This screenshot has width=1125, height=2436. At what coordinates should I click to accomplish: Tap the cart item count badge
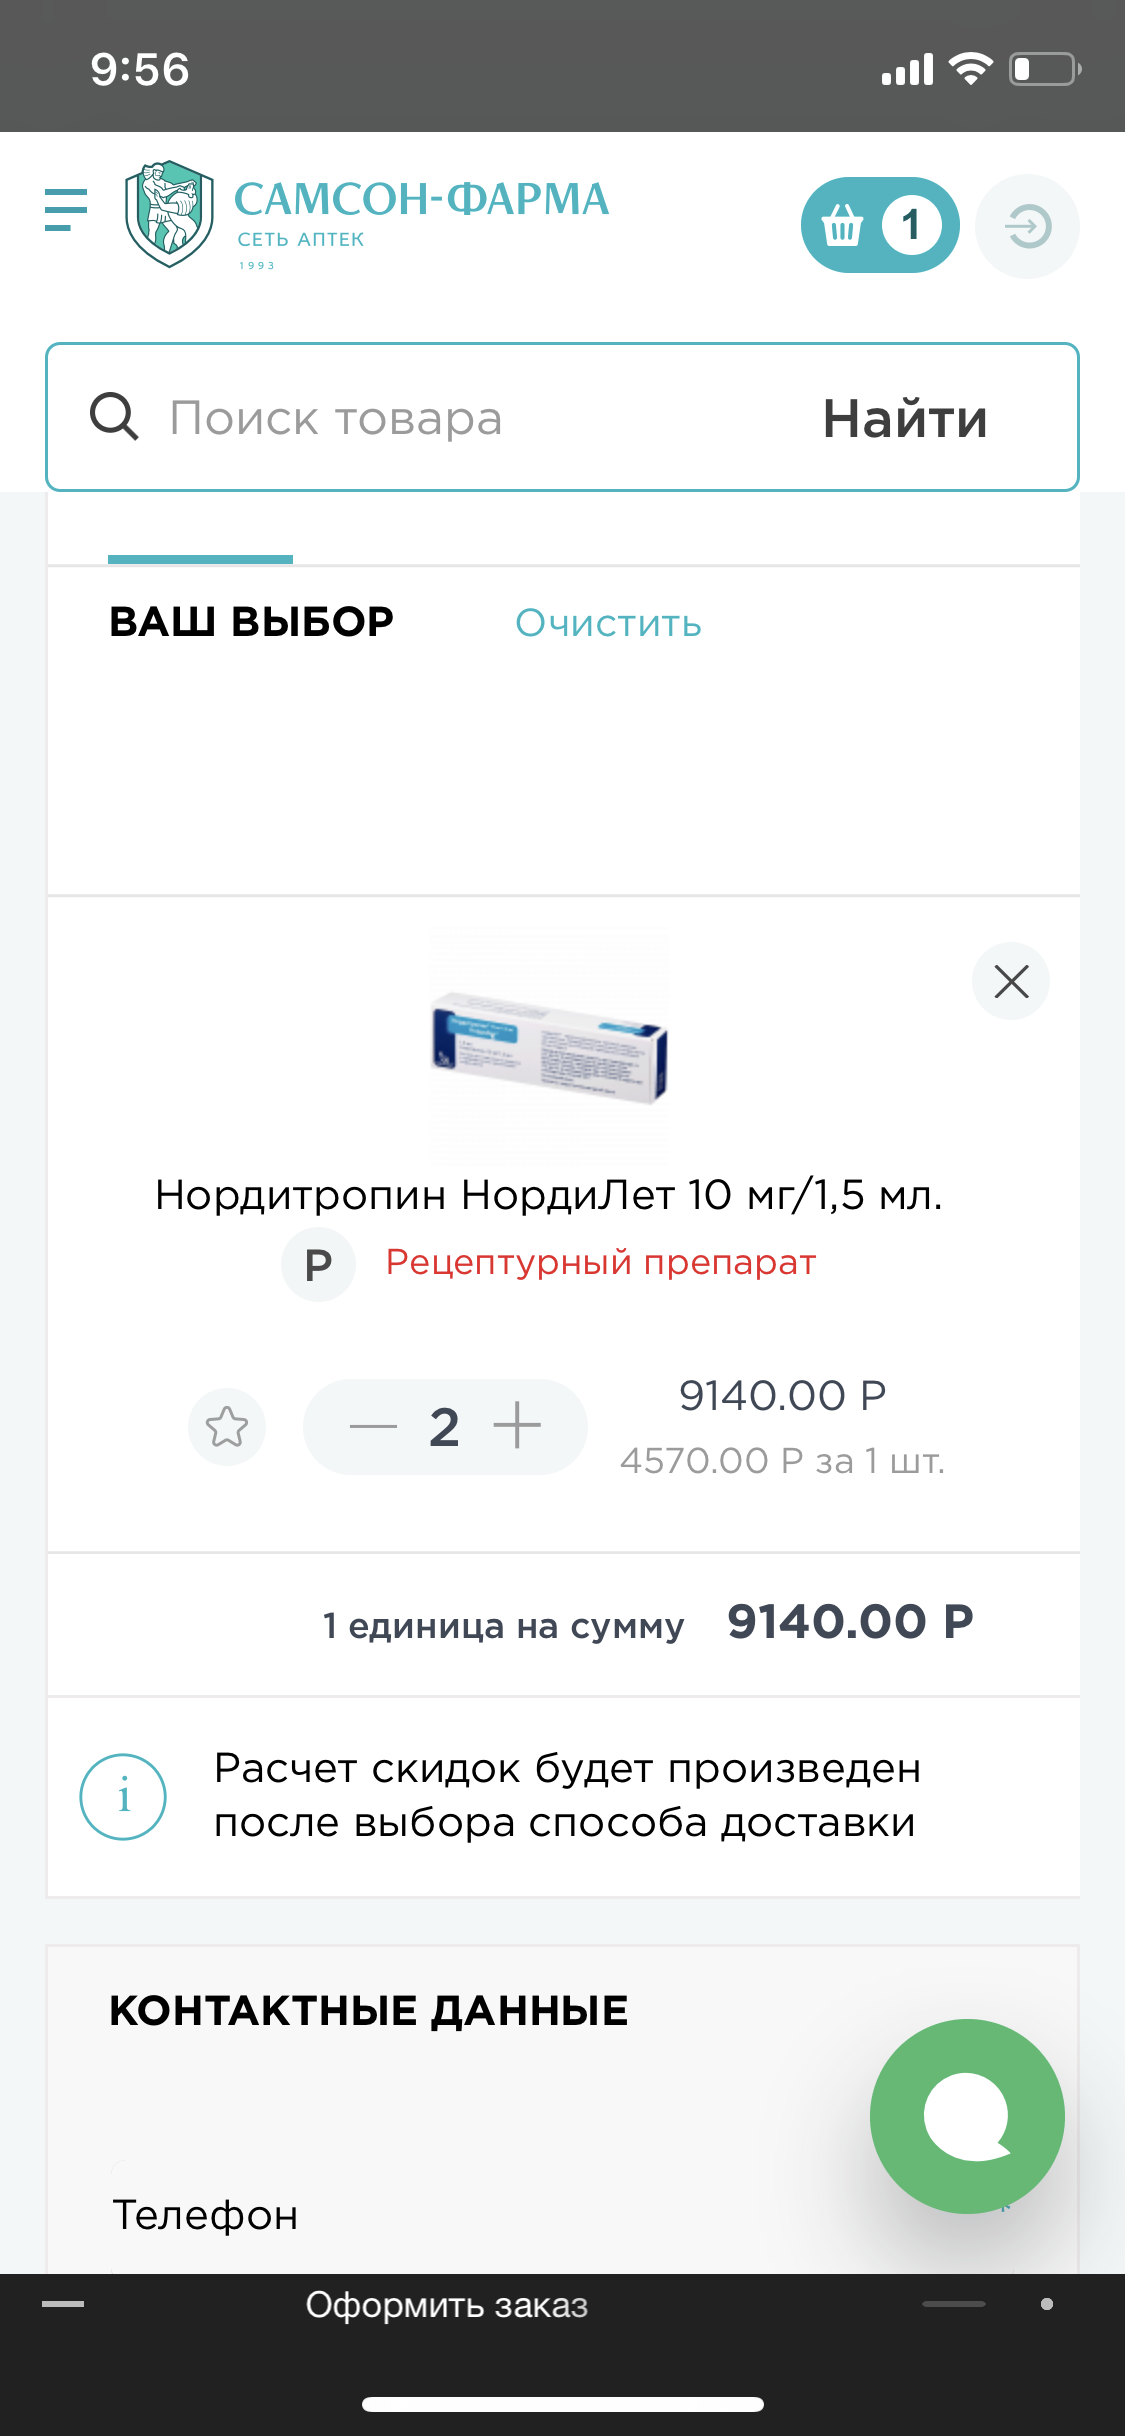(911, 226)
